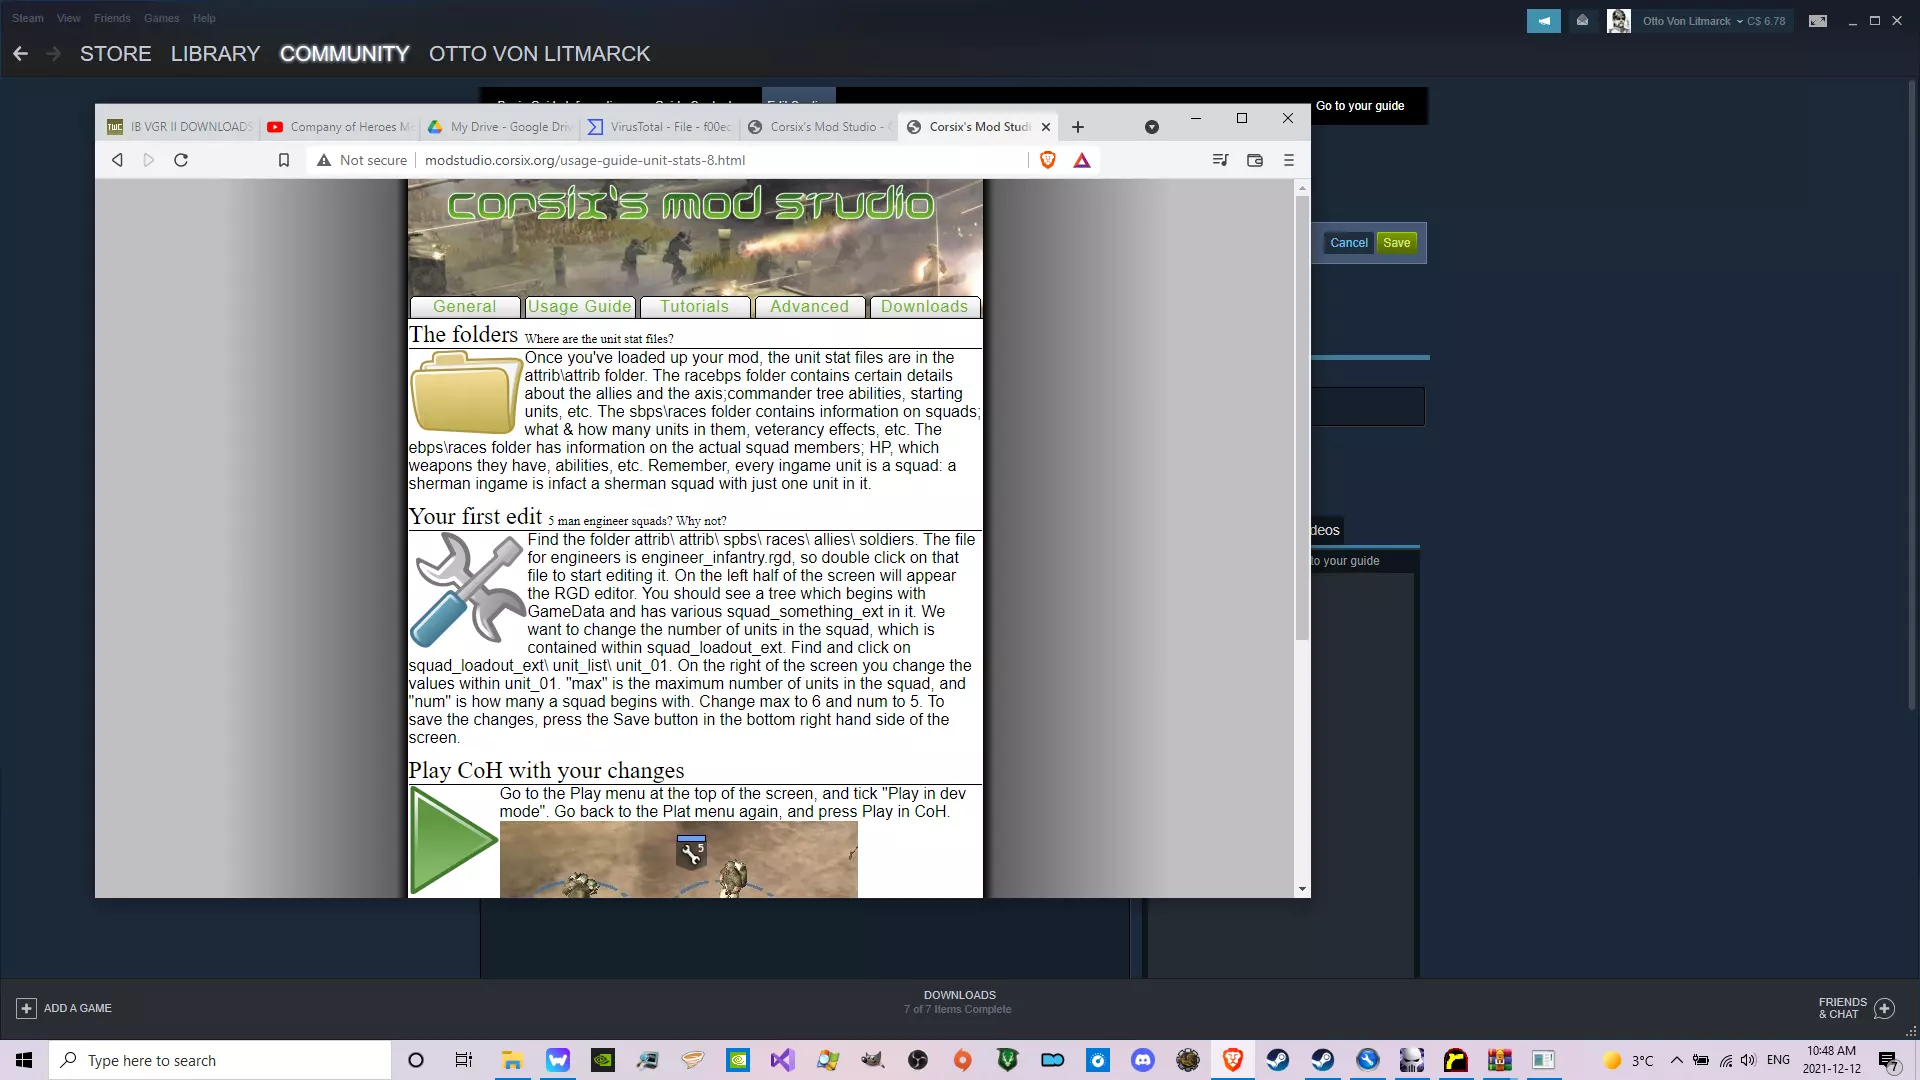Switch to Company of Heroes YouTube tab

[x=340, y=127]
